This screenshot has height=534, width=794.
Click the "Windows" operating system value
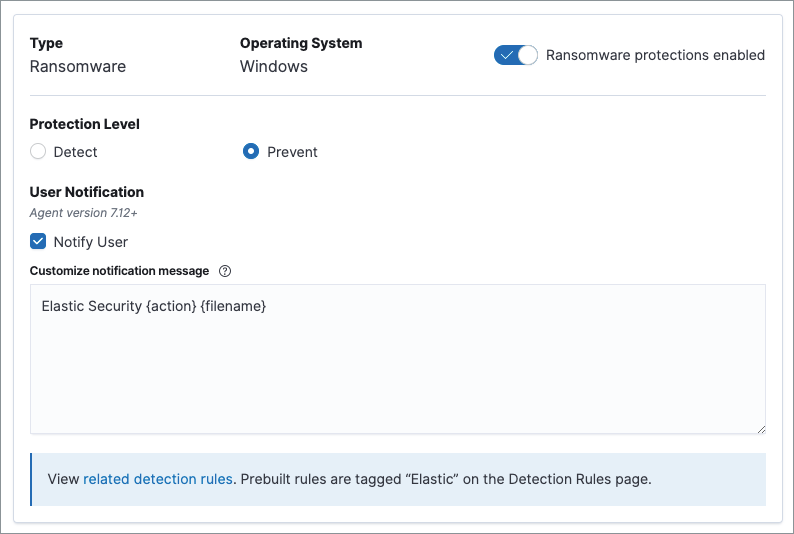(x=274, y=67)
